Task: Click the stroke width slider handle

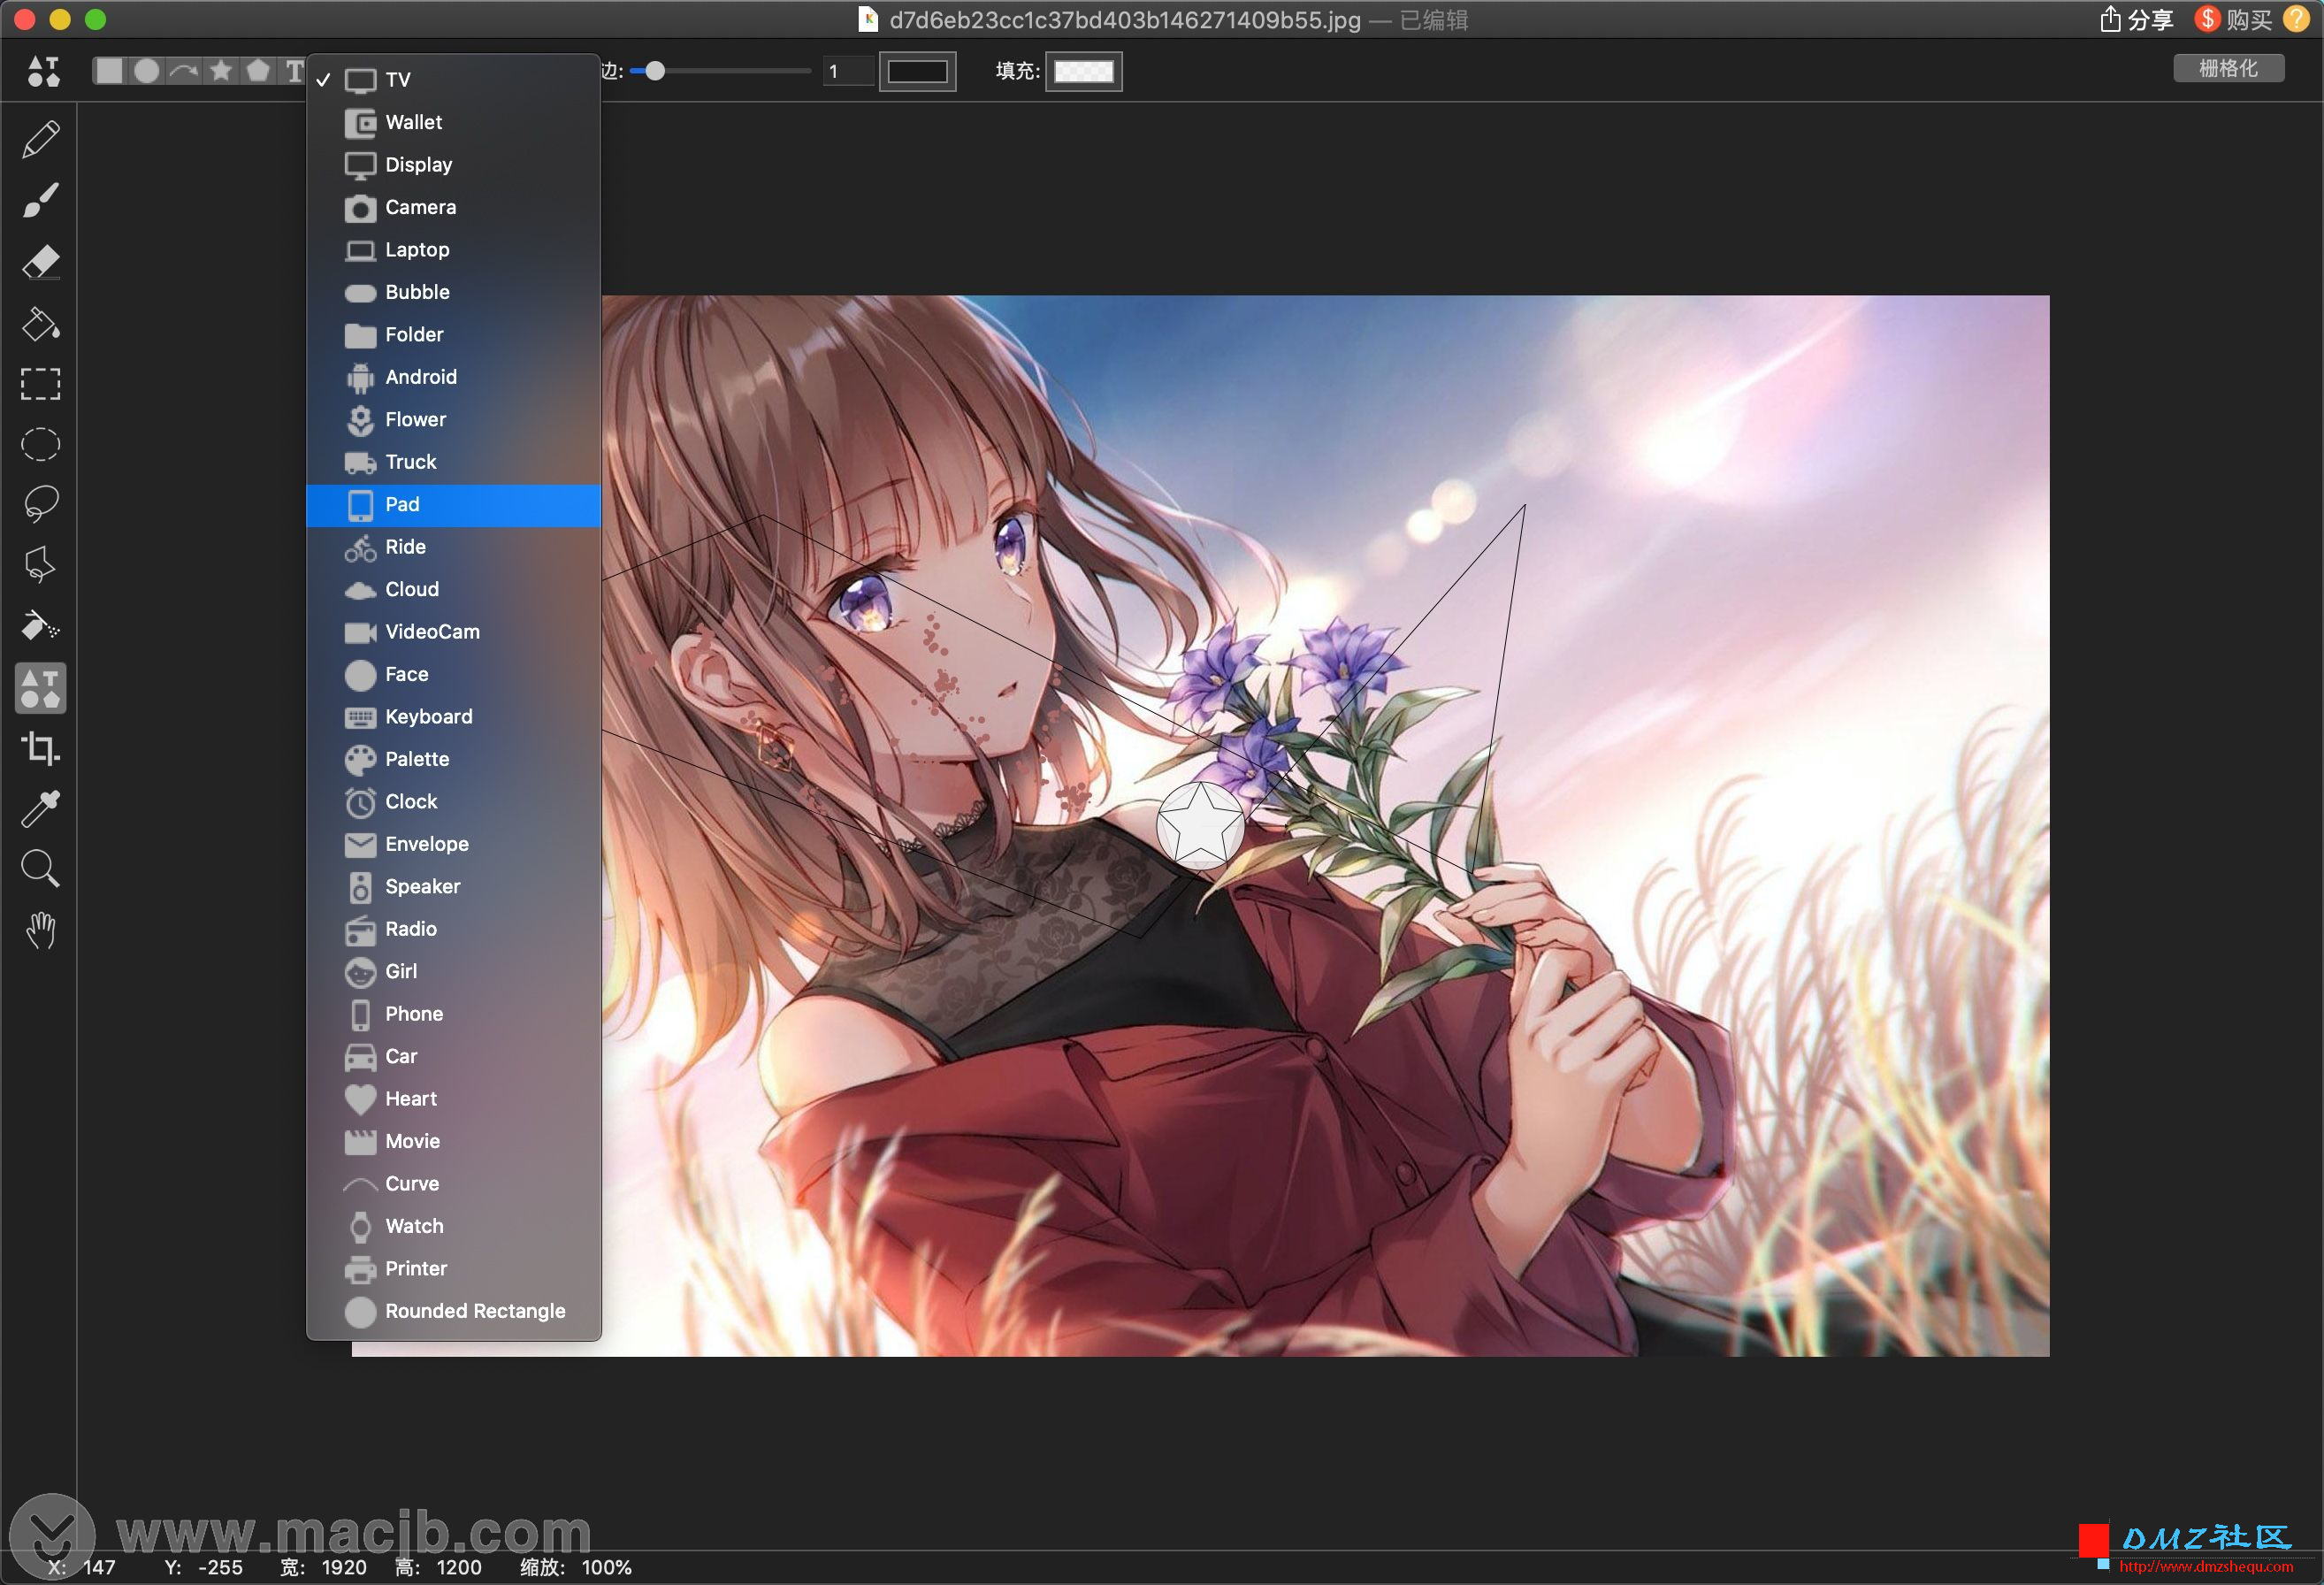Action: [654, 71]
